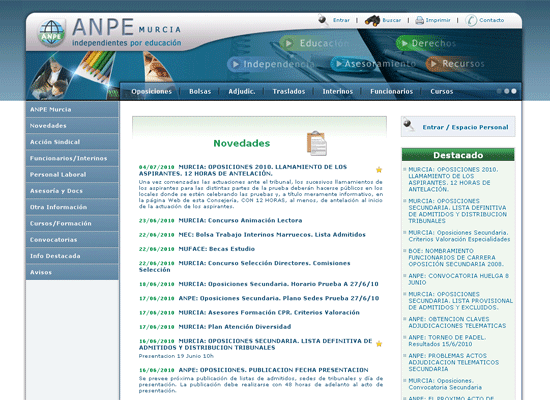This screenshot has height=400, width=550.
Task: Open the Oposiciones menu tab
Action: tap(152, 92)
